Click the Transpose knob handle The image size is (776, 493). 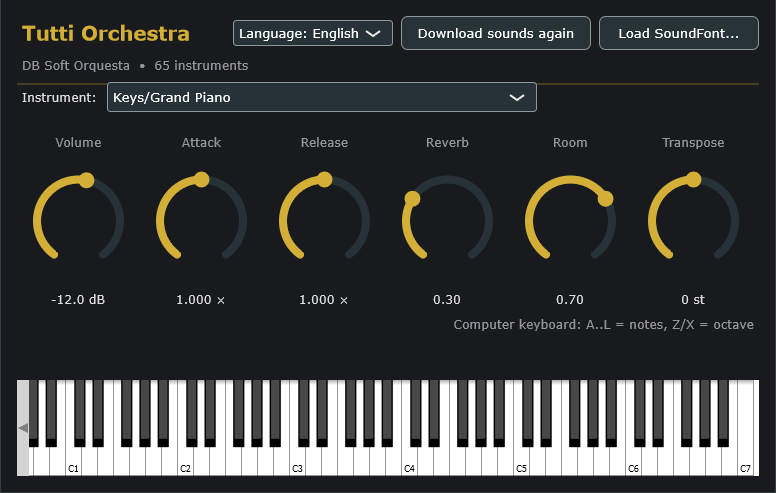click(693, 179)
